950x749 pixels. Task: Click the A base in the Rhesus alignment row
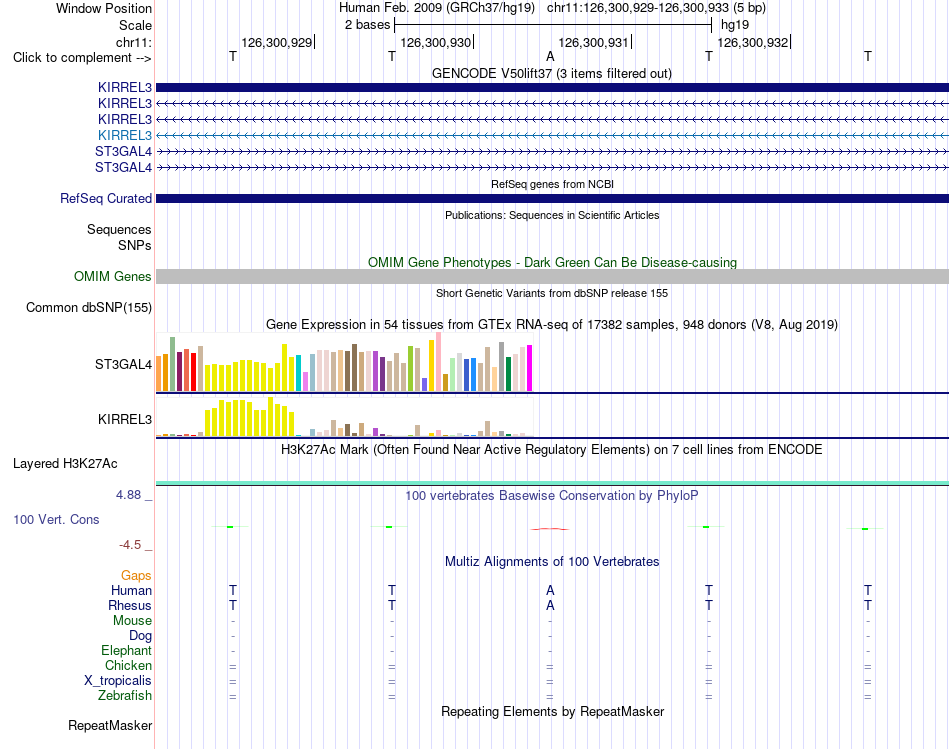tap(550, 605)
